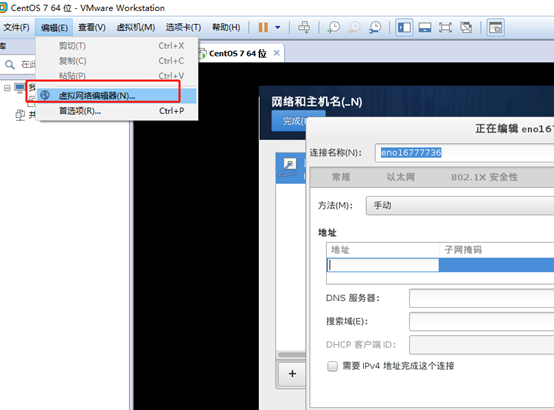Open the dropdown arrow next to pause
Screen dimensions: 554x410
(278, 27)
